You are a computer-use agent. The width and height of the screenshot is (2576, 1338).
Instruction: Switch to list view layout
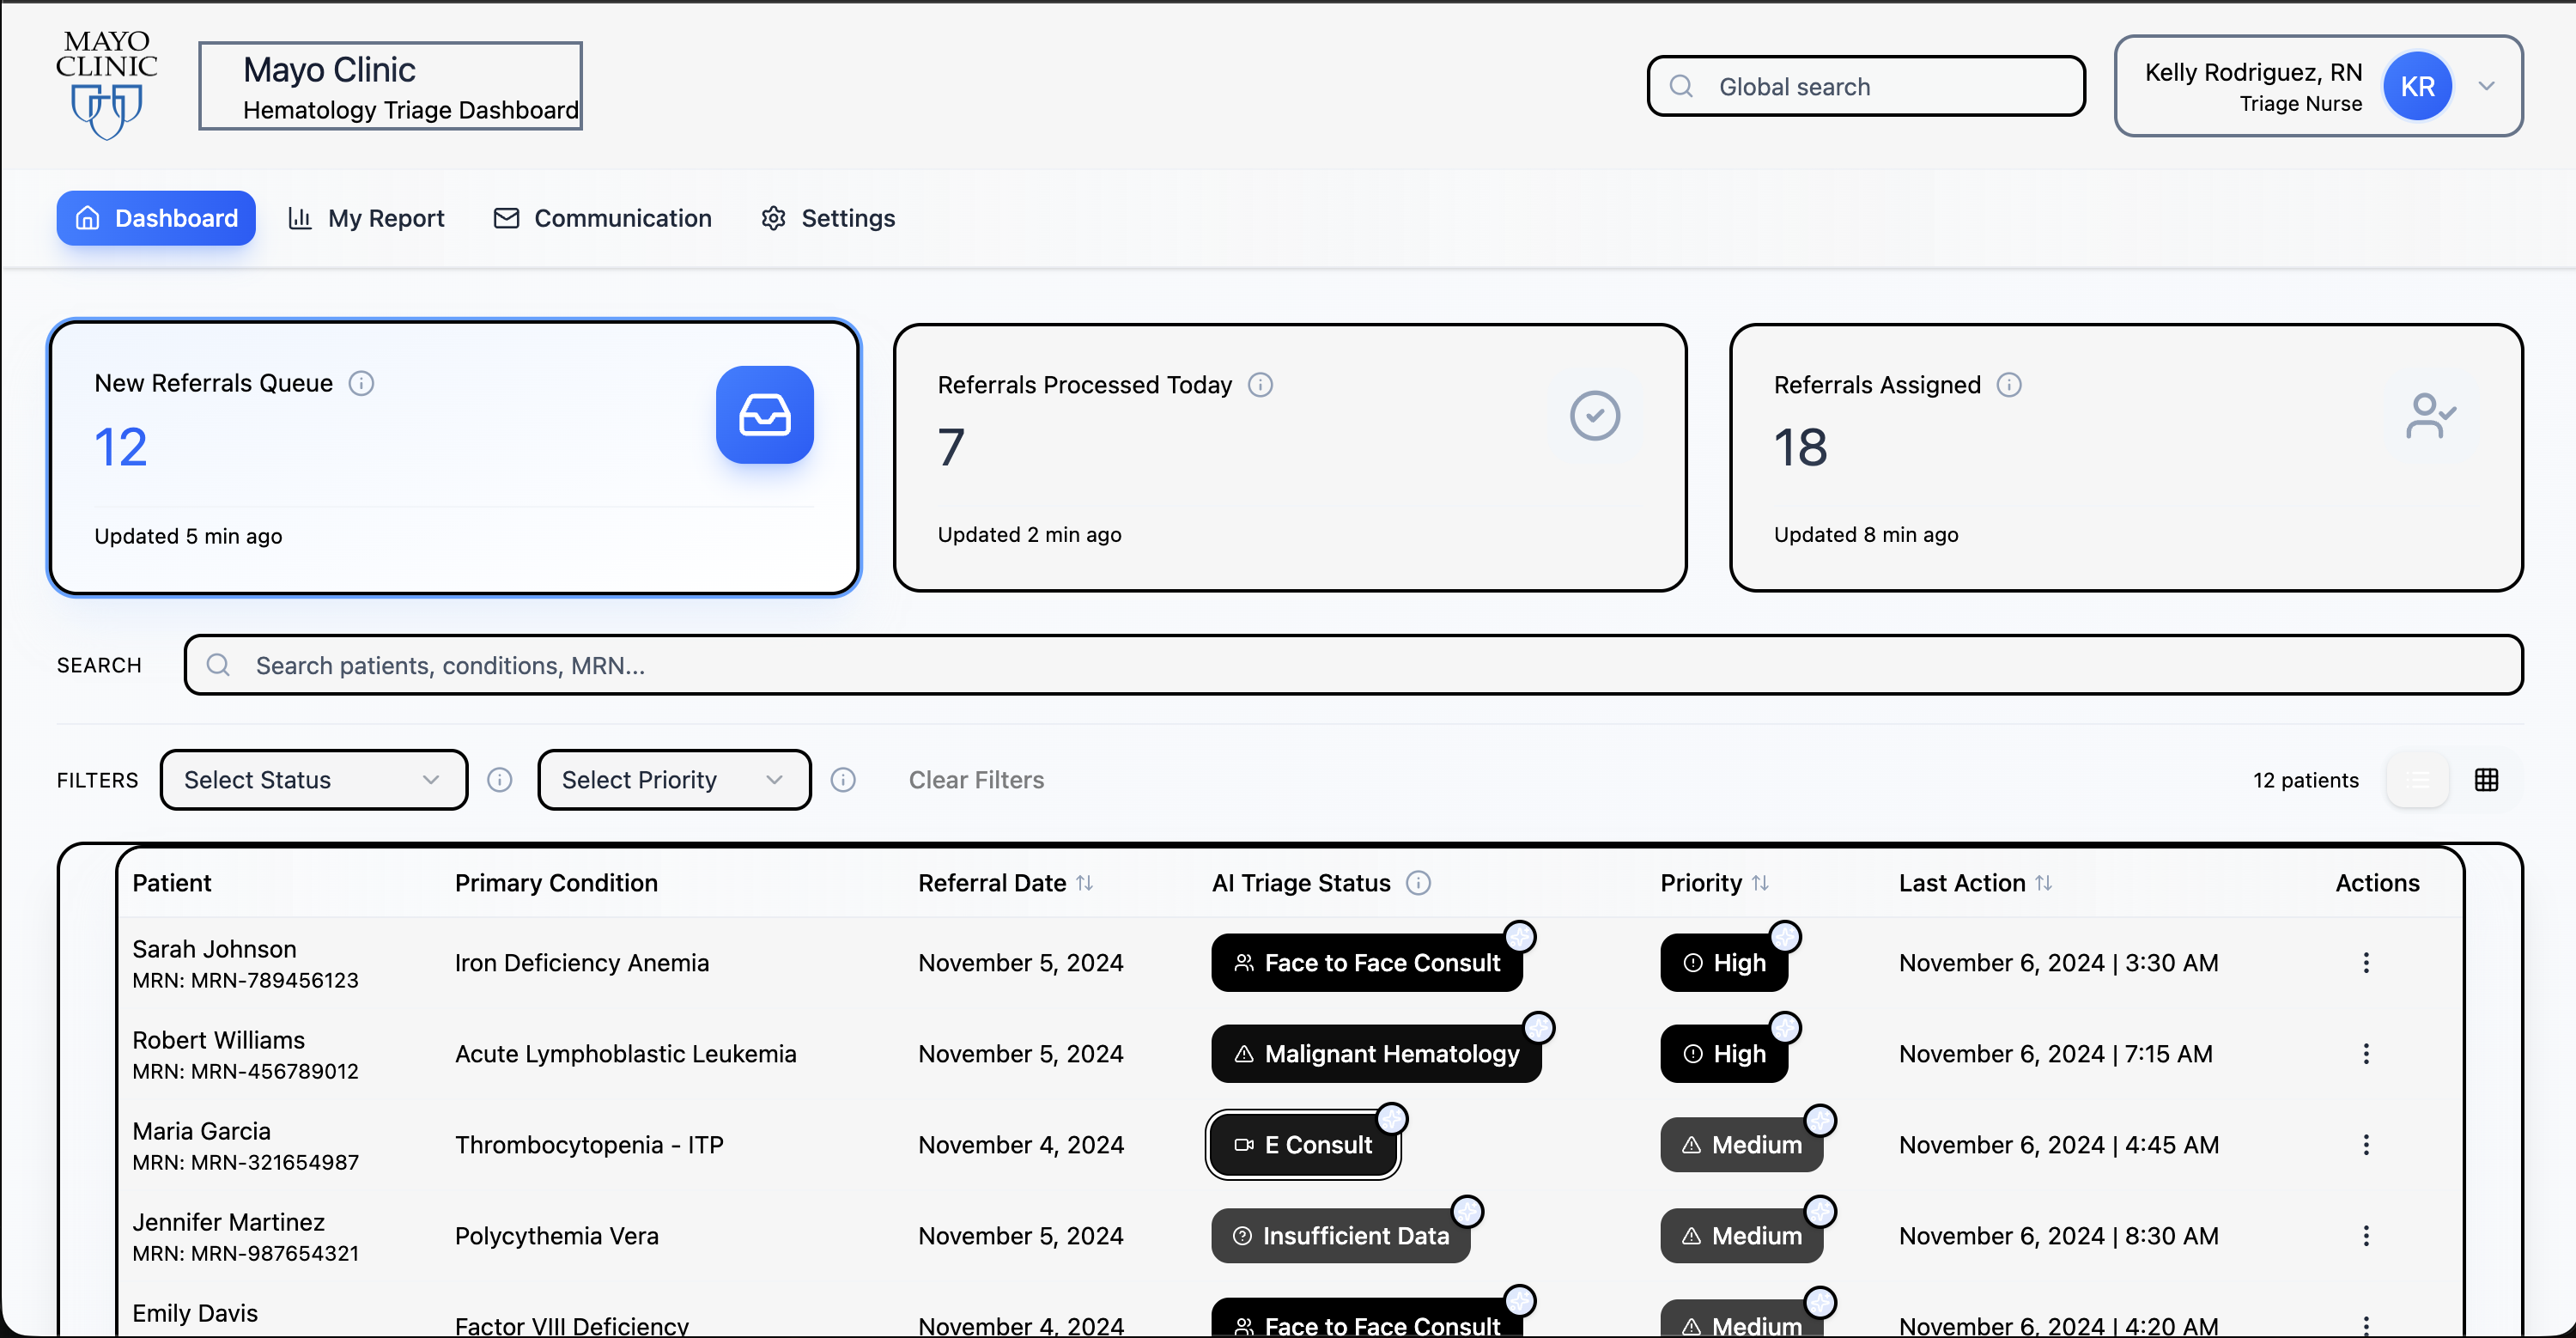pyautogui.click(x=2417, y=780)
